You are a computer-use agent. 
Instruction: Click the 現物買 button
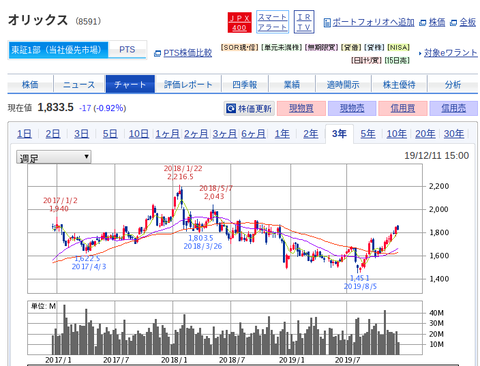301,108
